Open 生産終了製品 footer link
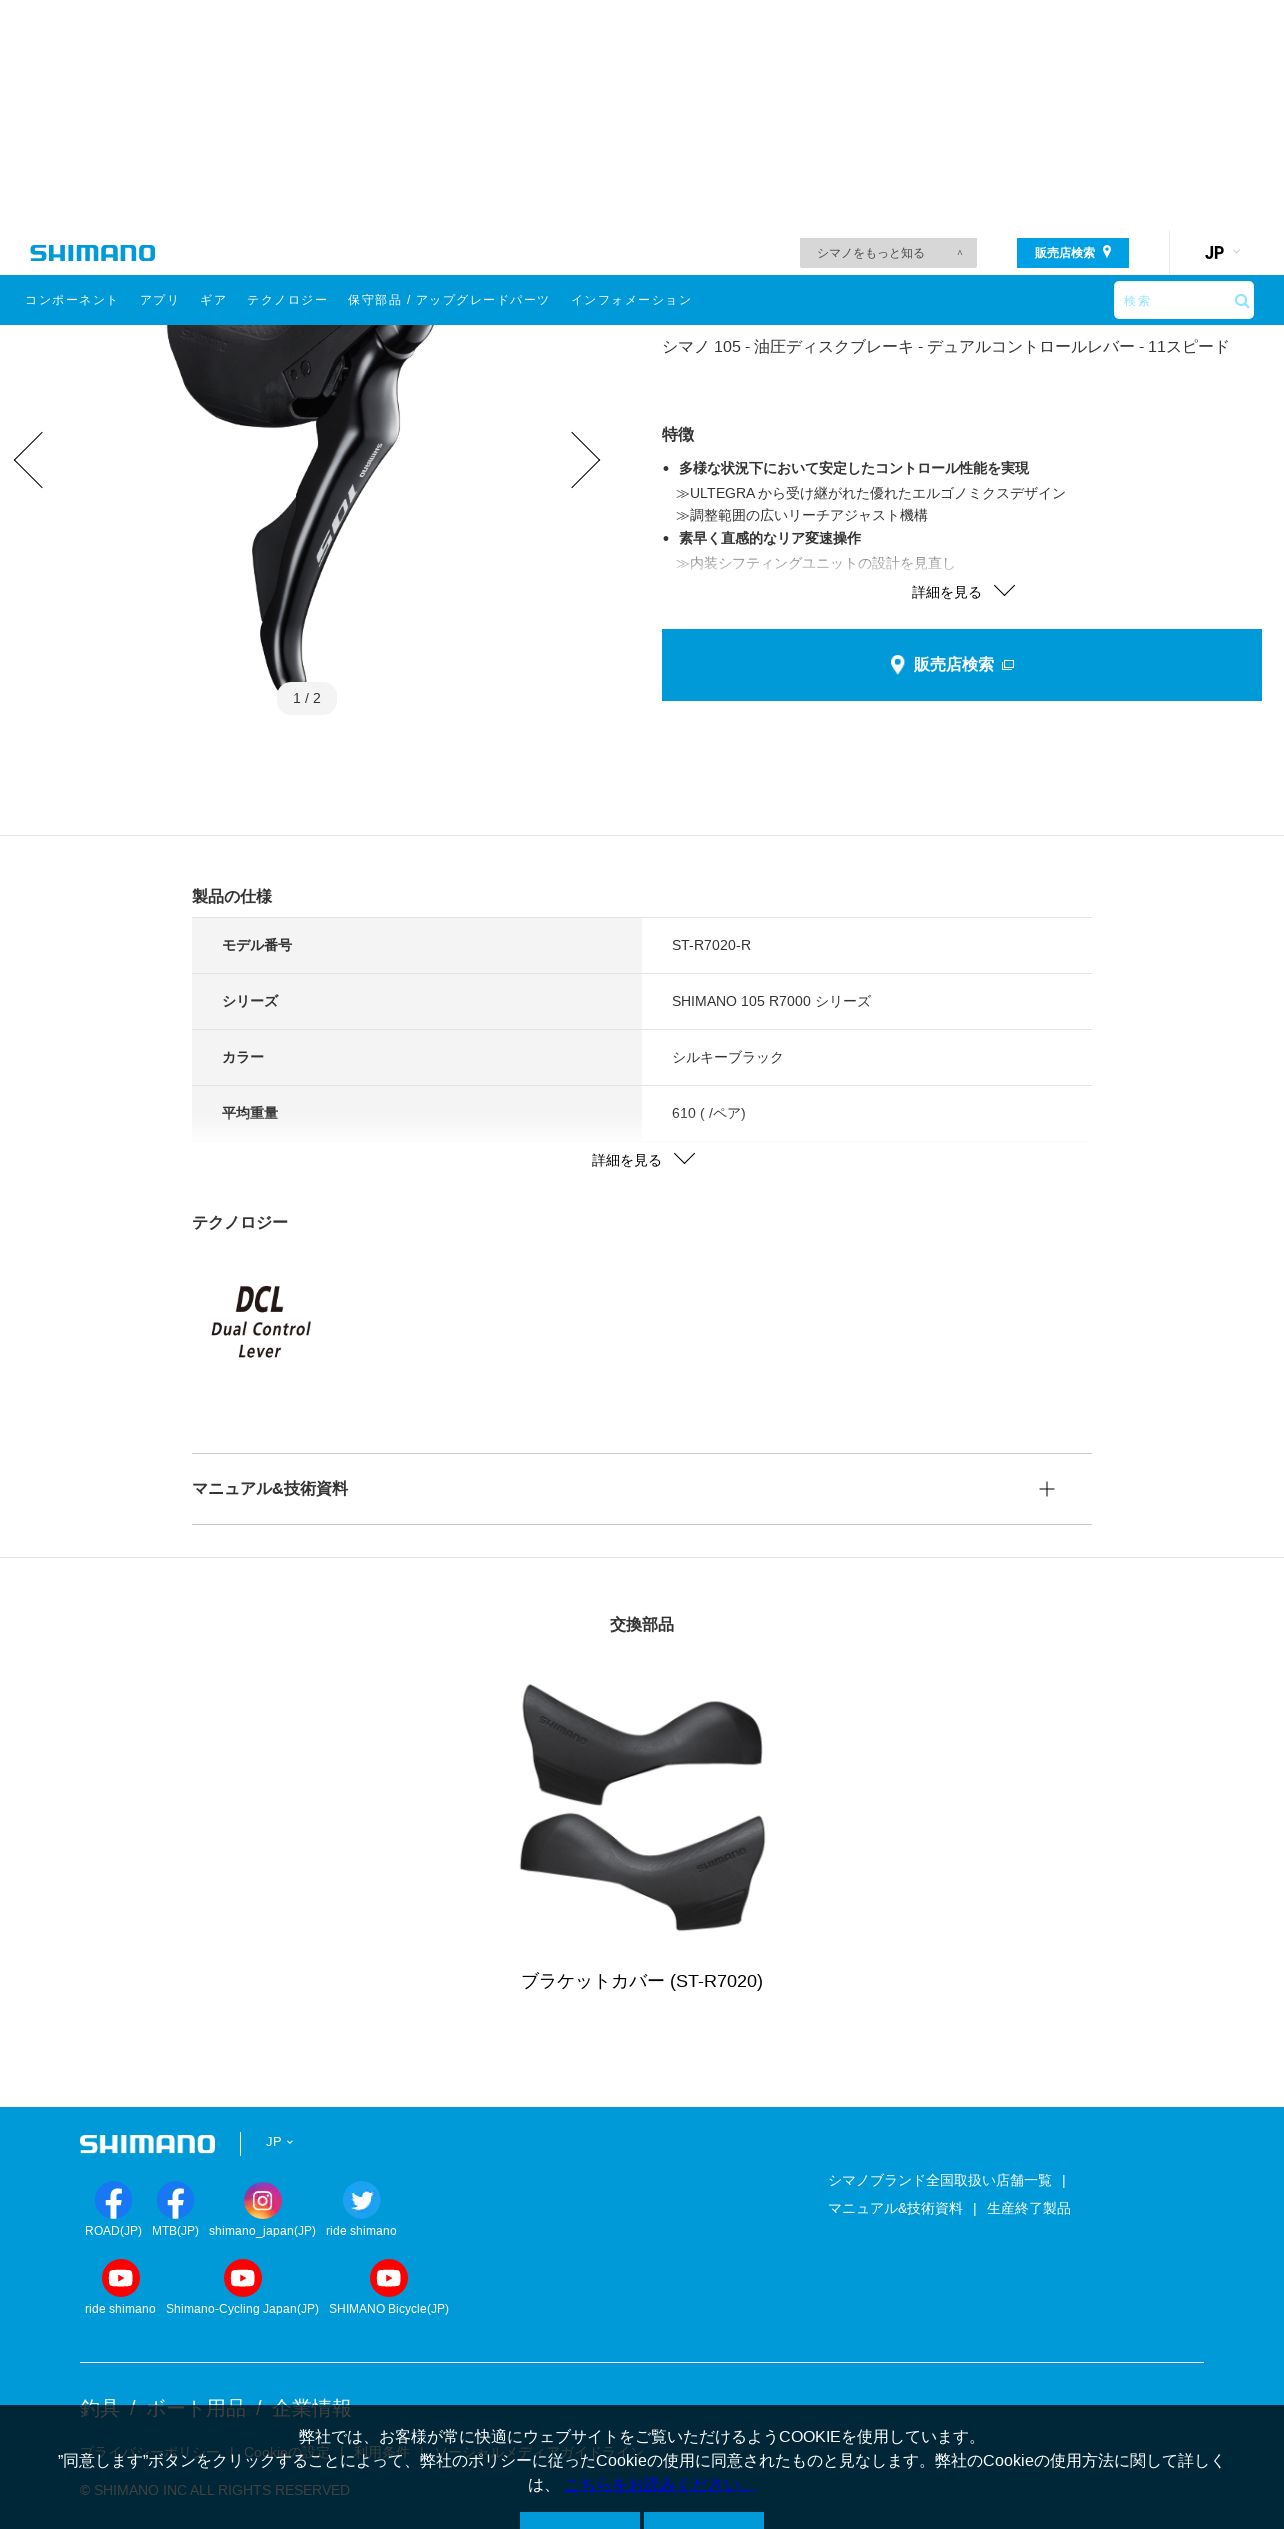Viewport: 1284px width, 2529px height. (1029, 2208)
